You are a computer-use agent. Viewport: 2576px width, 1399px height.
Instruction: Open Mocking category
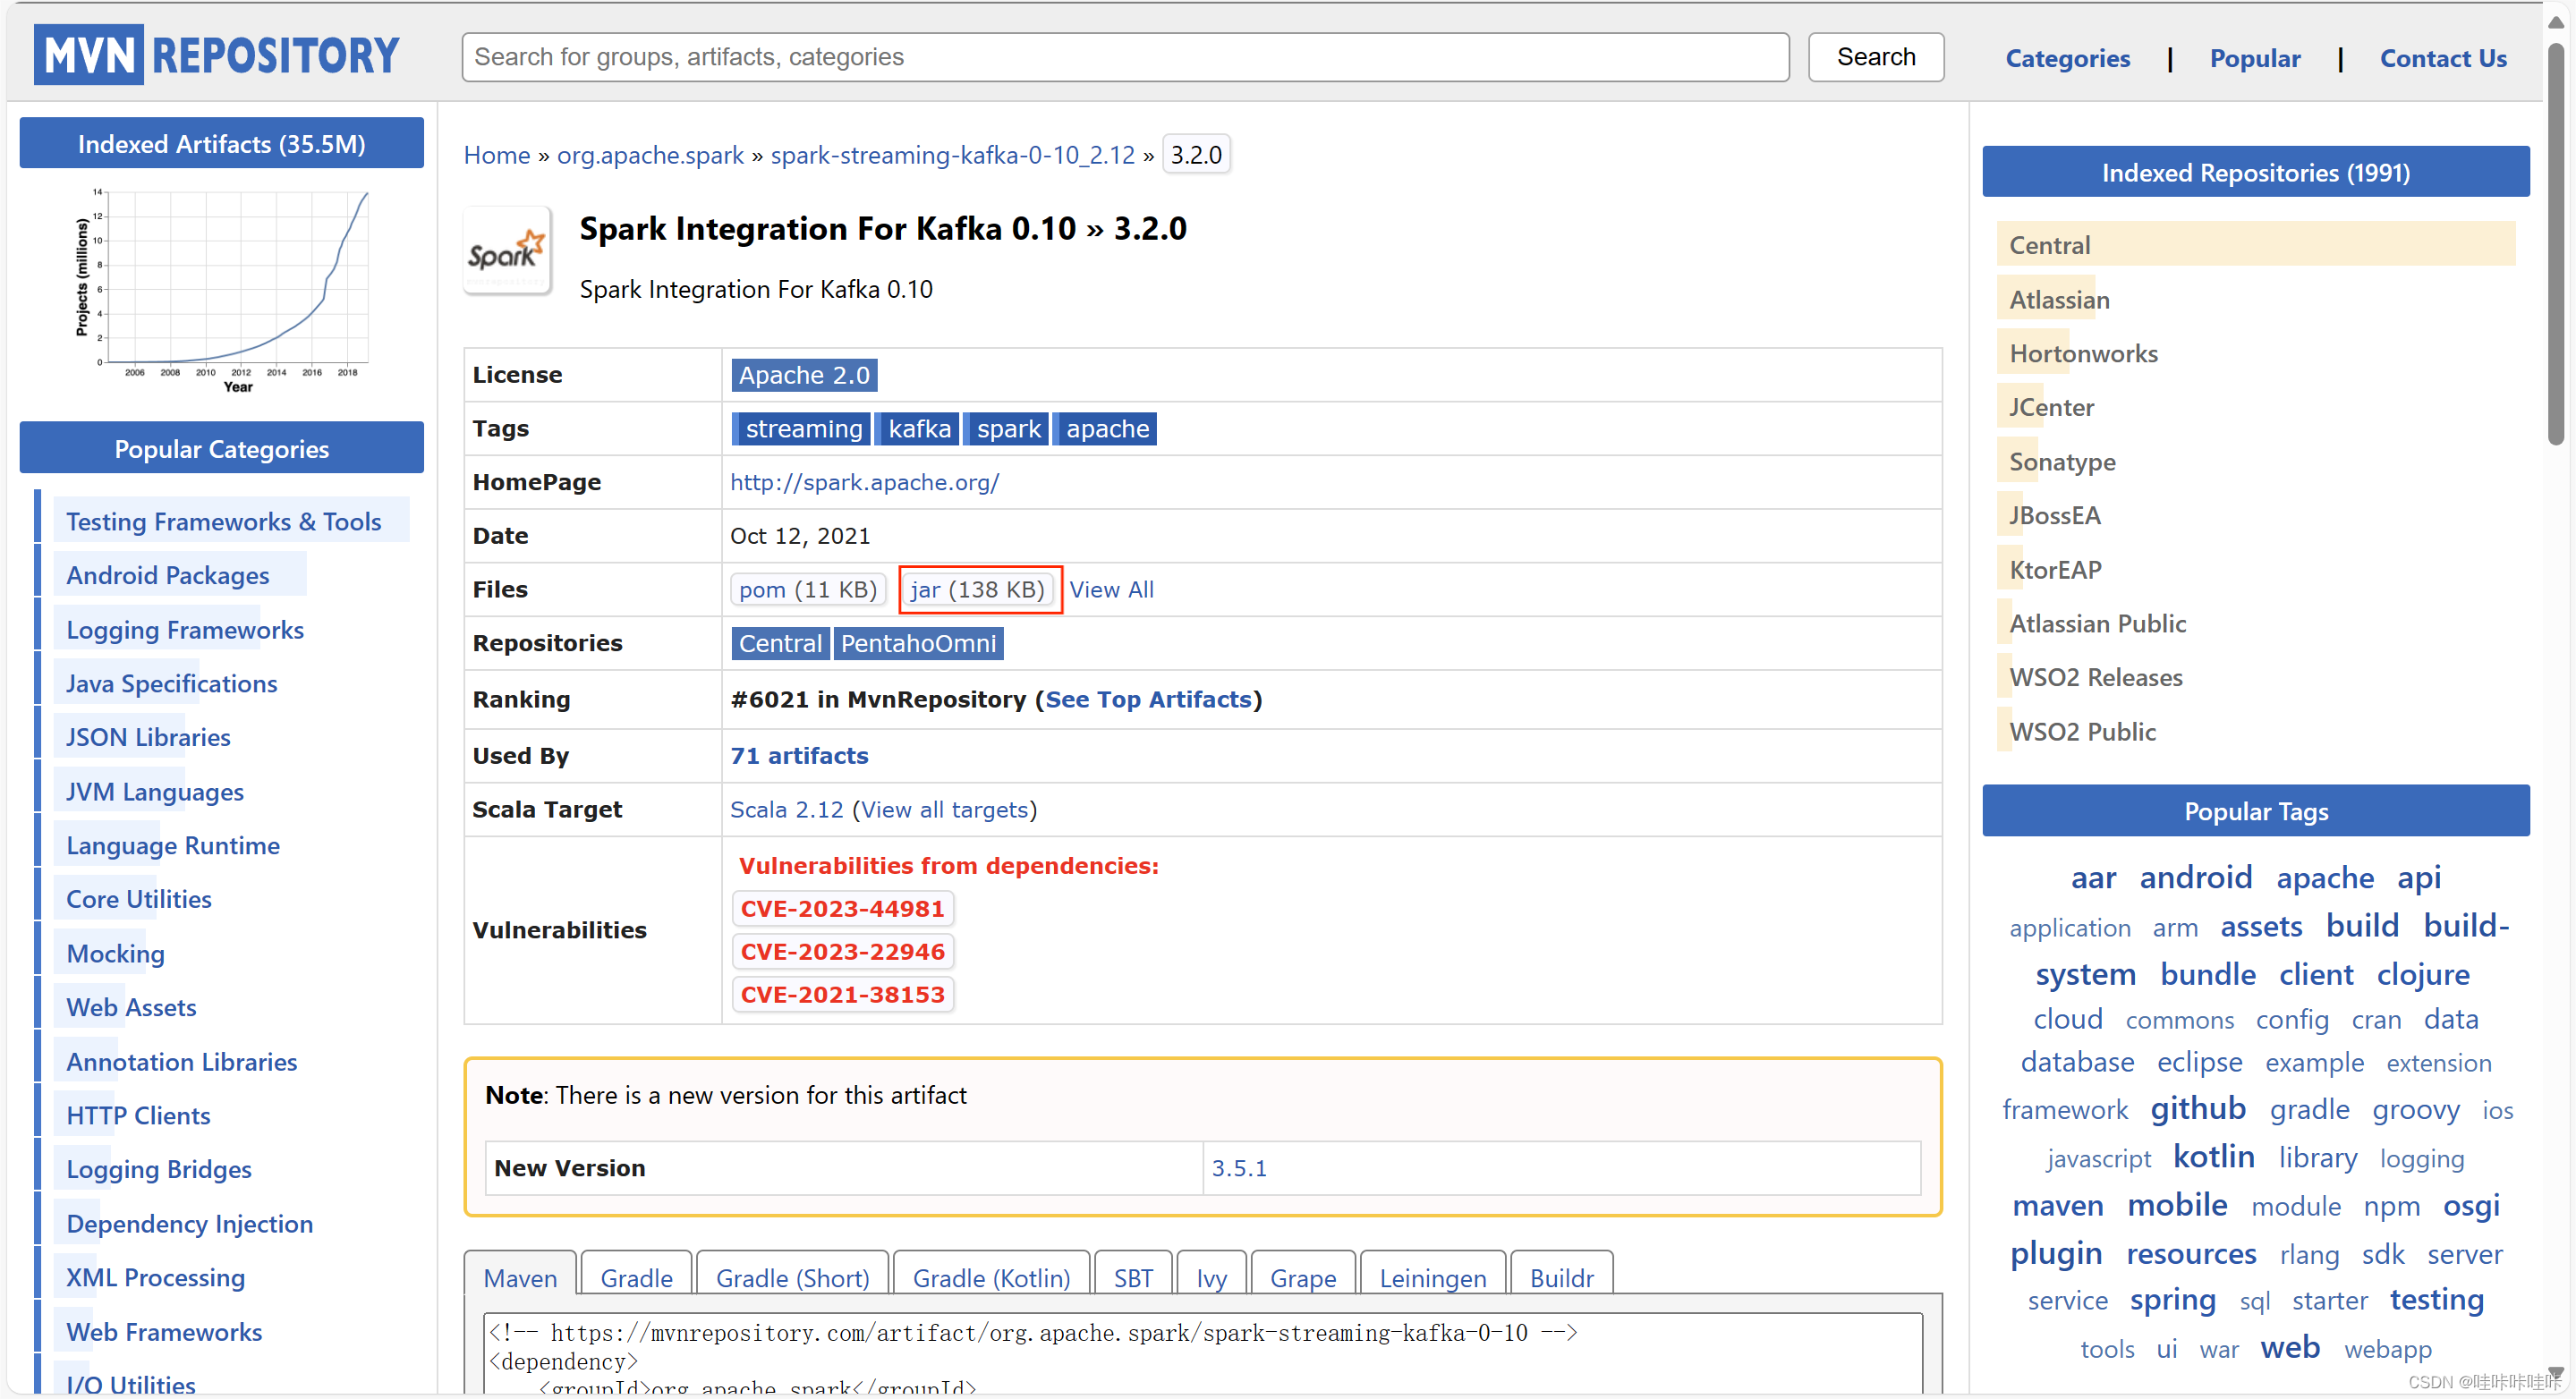pyautogui.click(x=115, y=953)
